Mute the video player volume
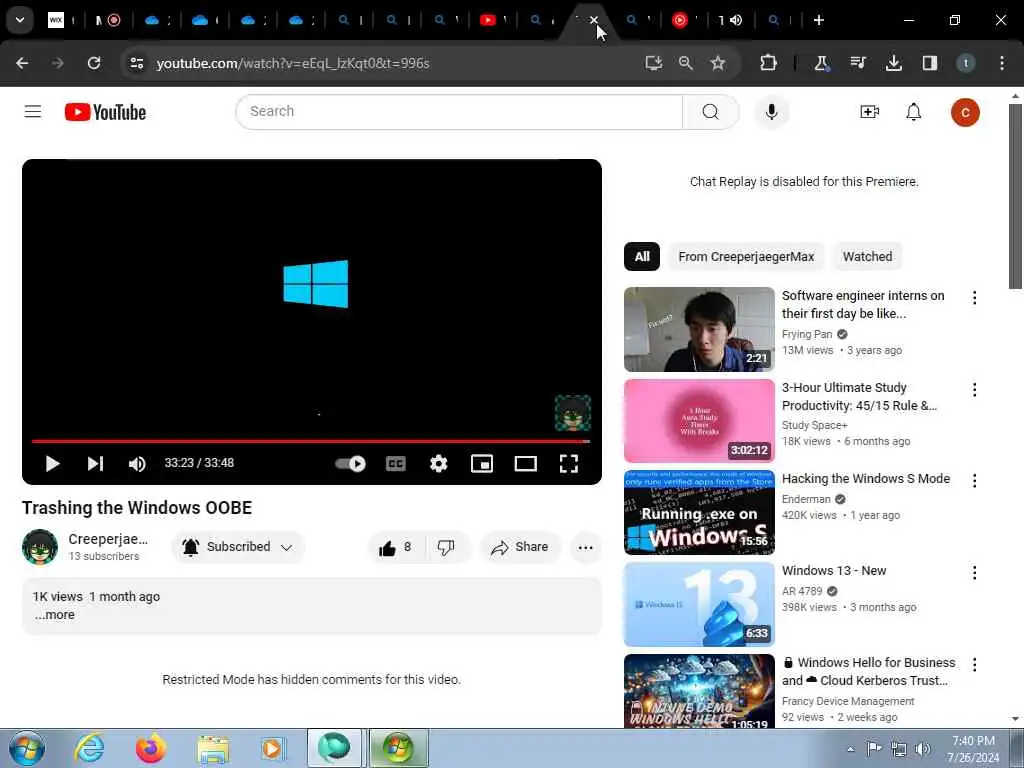Viewport: 1024px width, 768px height. (x=137, y=464)
